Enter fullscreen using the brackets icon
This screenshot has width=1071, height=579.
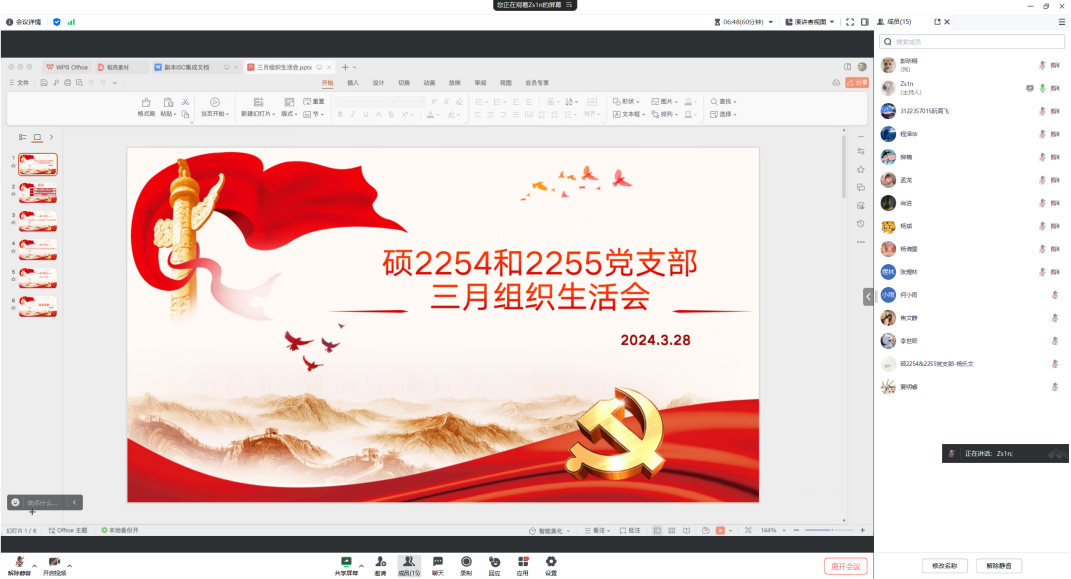pyautogui.click(x=850, y=22)
